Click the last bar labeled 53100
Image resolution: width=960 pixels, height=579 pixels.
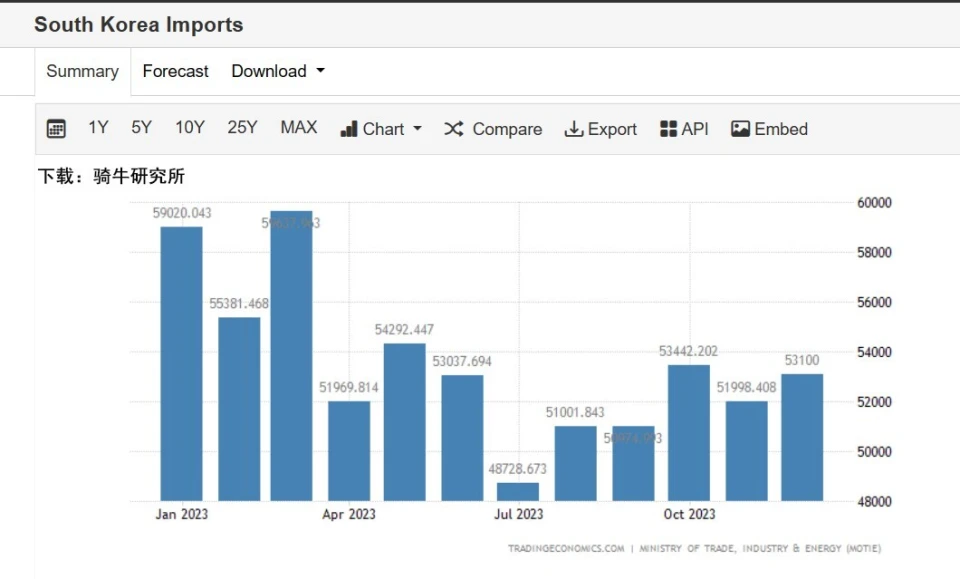(802, 437)
